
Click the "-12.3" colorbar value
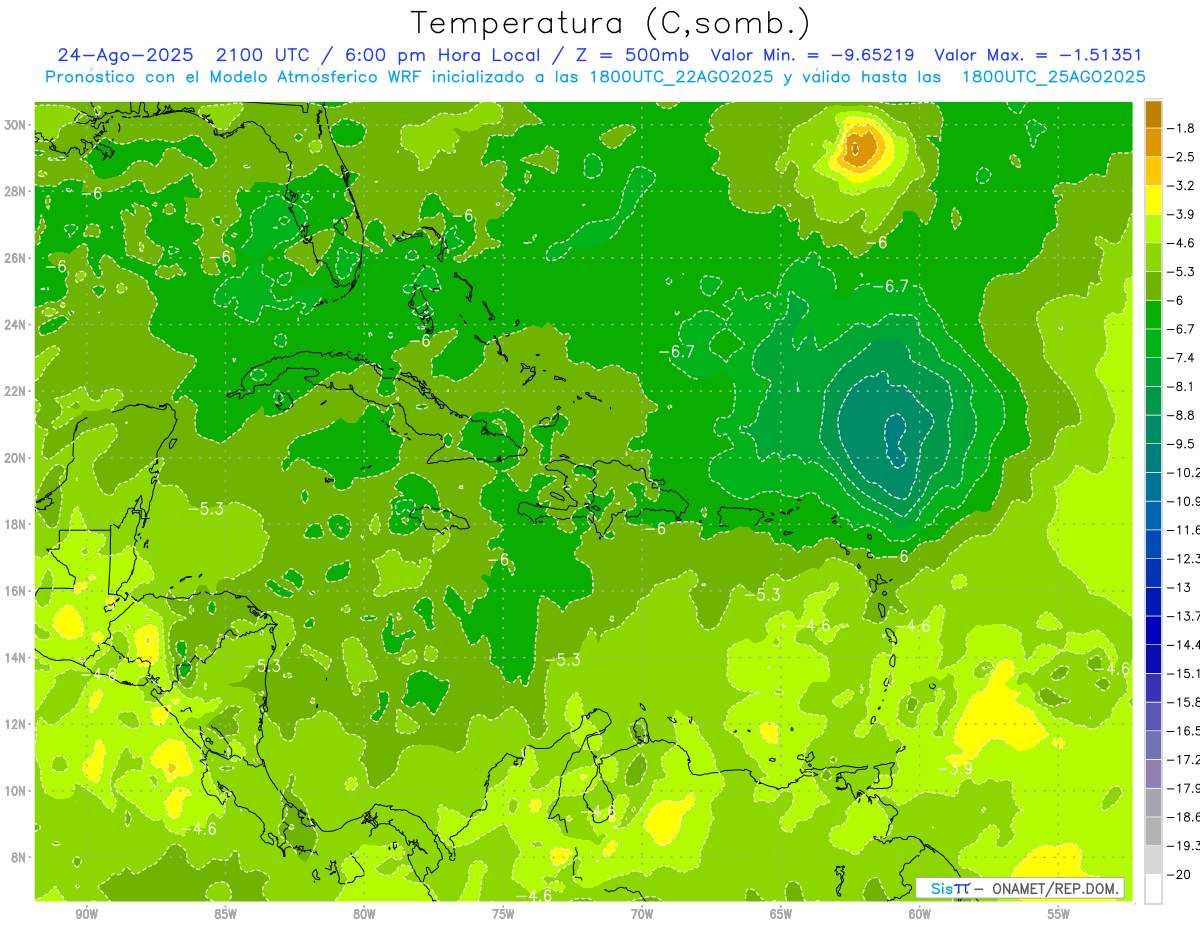1184,558
